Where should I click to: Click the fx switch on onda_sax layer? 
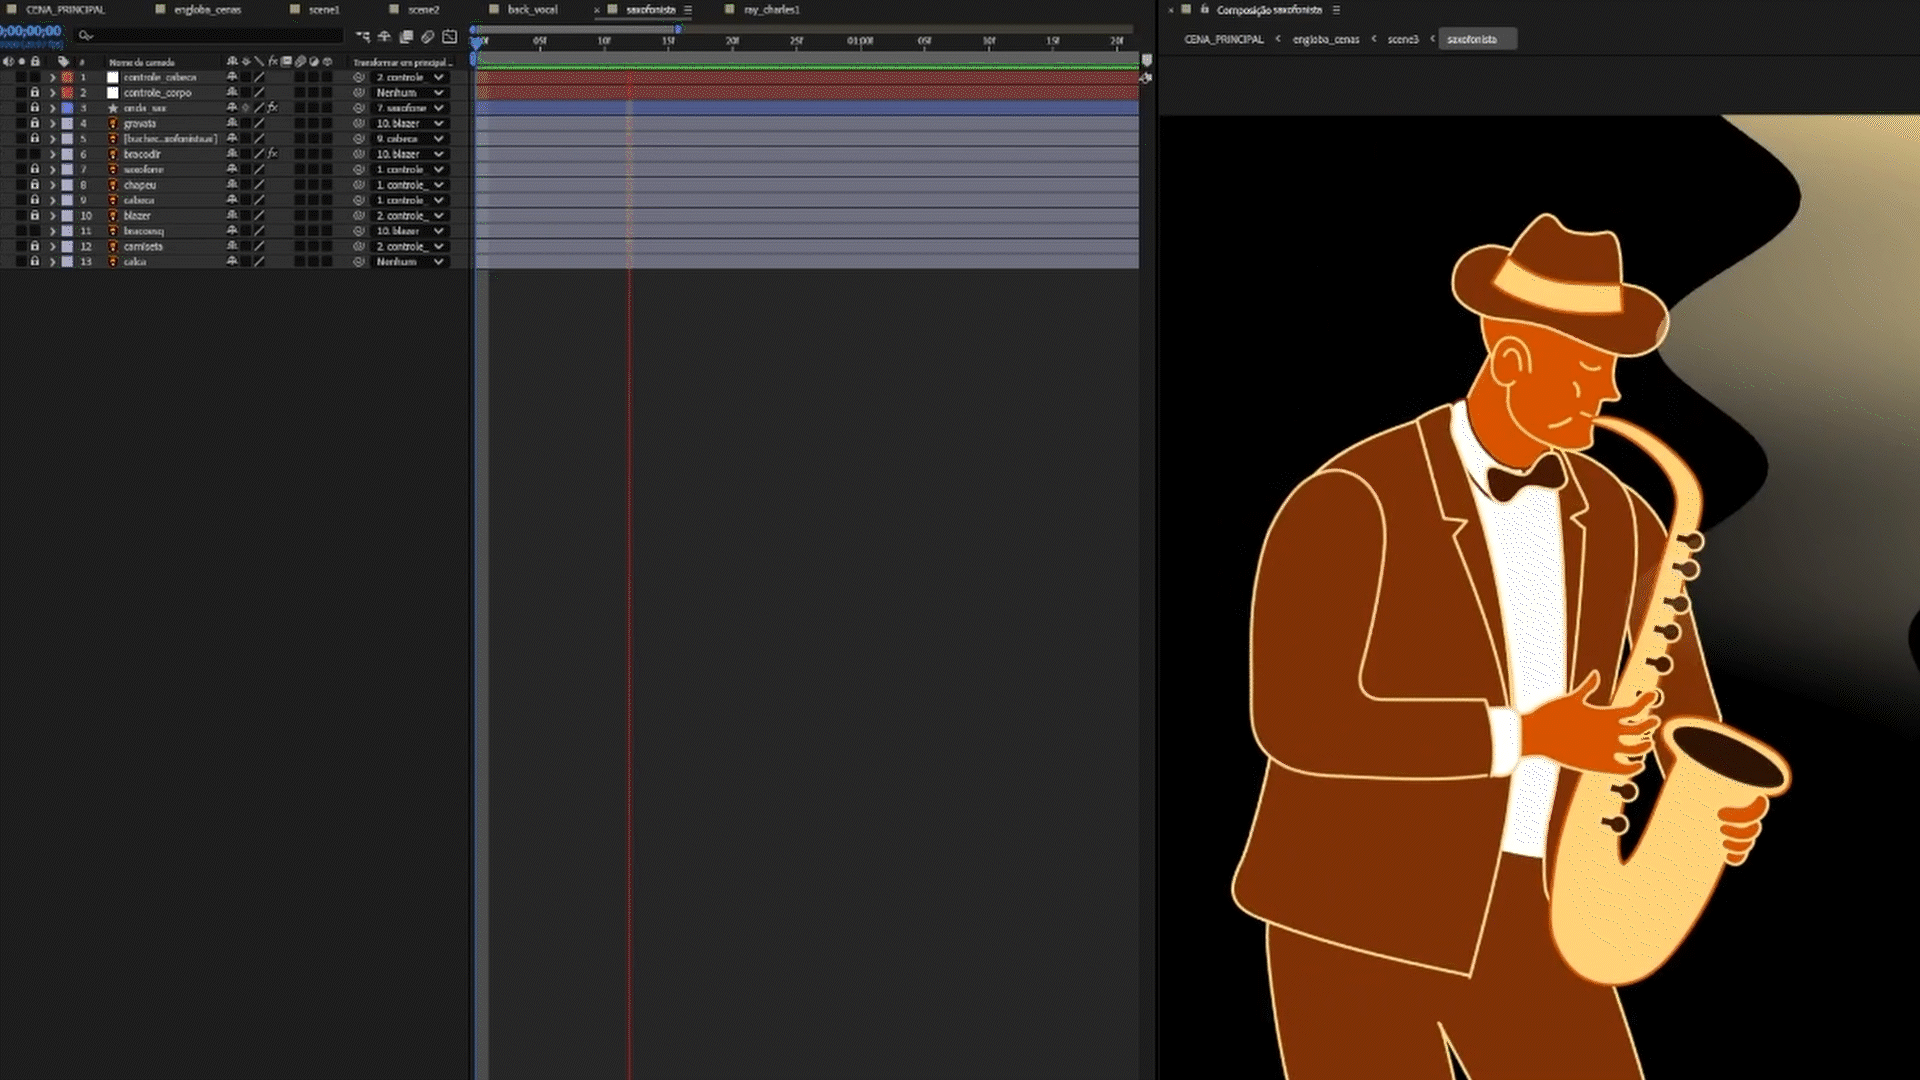(x=272, y=108)
